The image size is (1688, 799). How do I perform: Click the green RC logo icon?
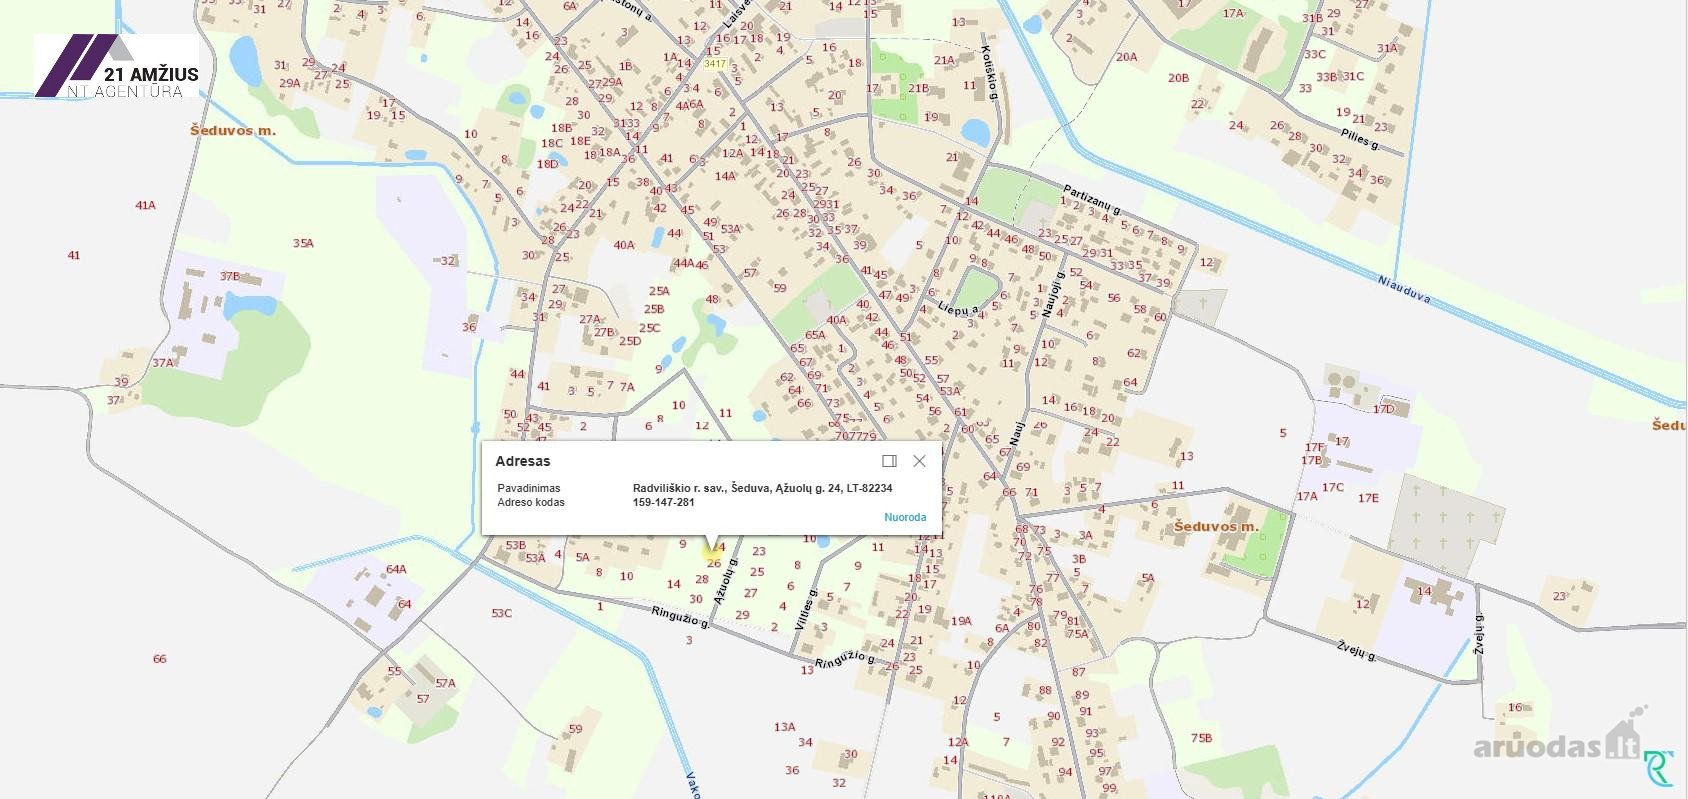(x=1659, y=769)
